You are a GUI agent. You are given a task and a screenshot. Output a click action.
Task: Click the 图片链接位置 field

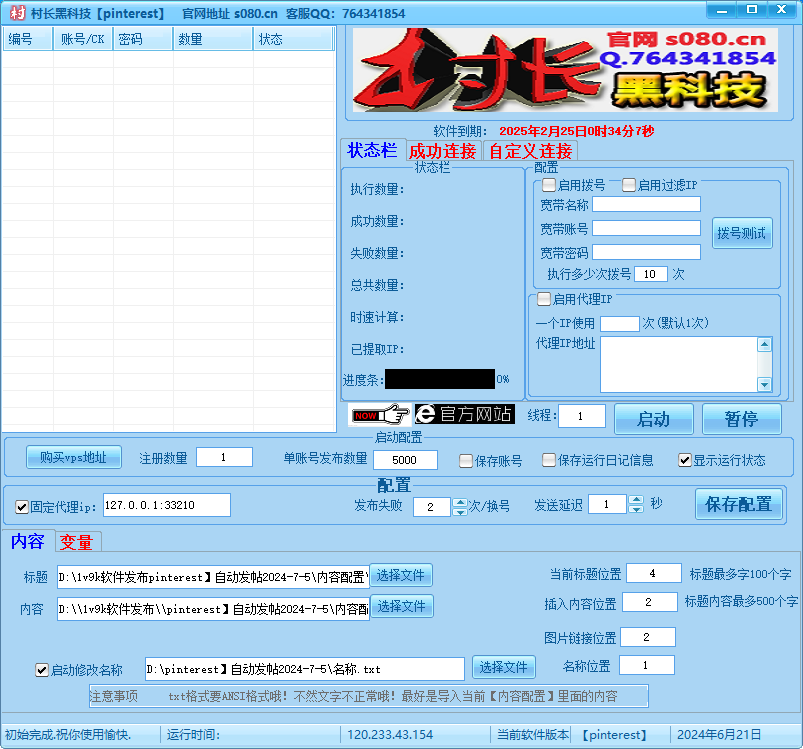tap(648, 637)
